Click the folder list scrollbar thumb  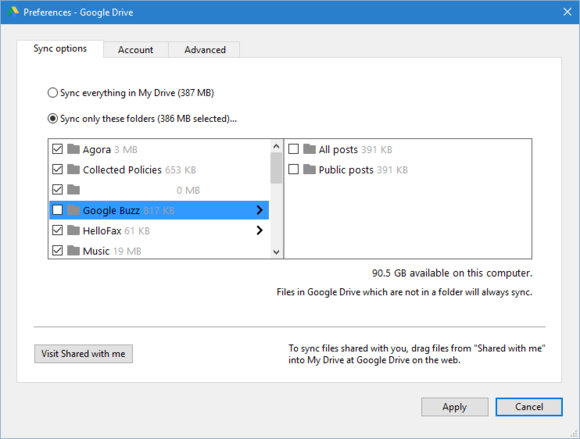point(276,168)
